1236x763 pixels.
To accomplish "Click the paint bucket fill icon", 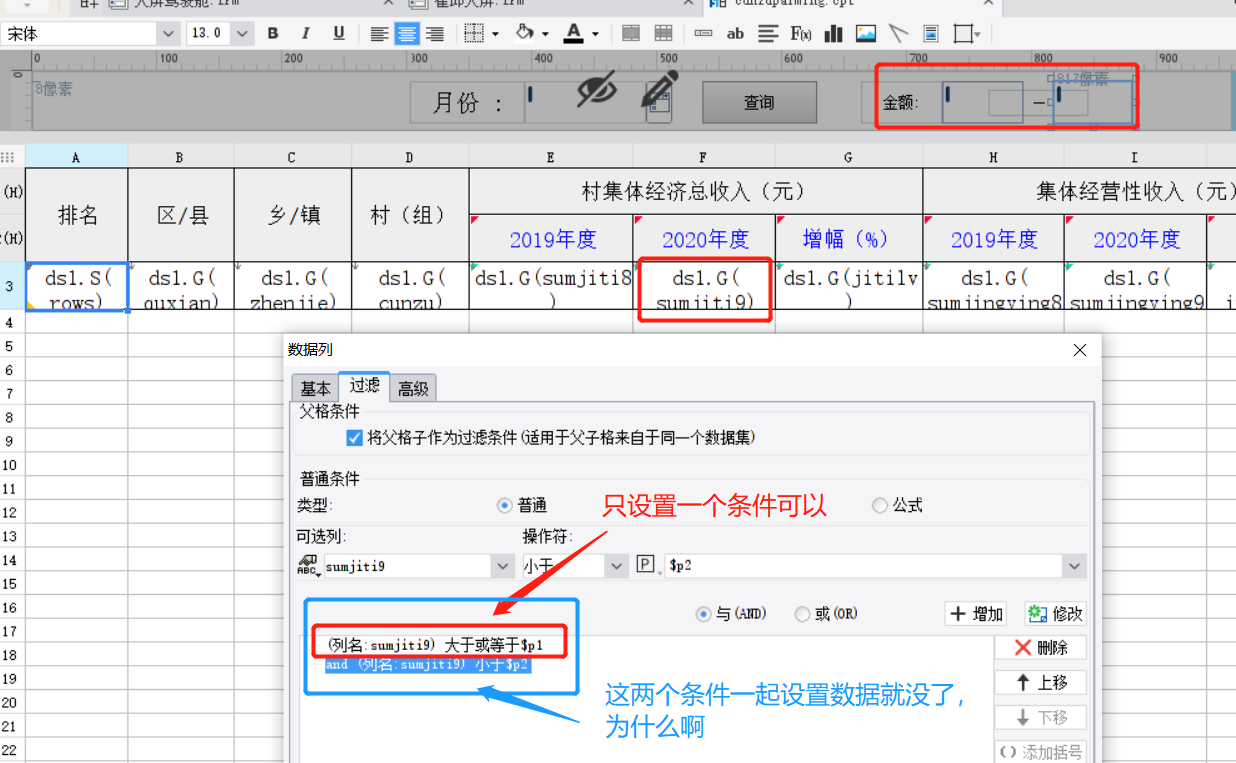I will tap(525, 33).
